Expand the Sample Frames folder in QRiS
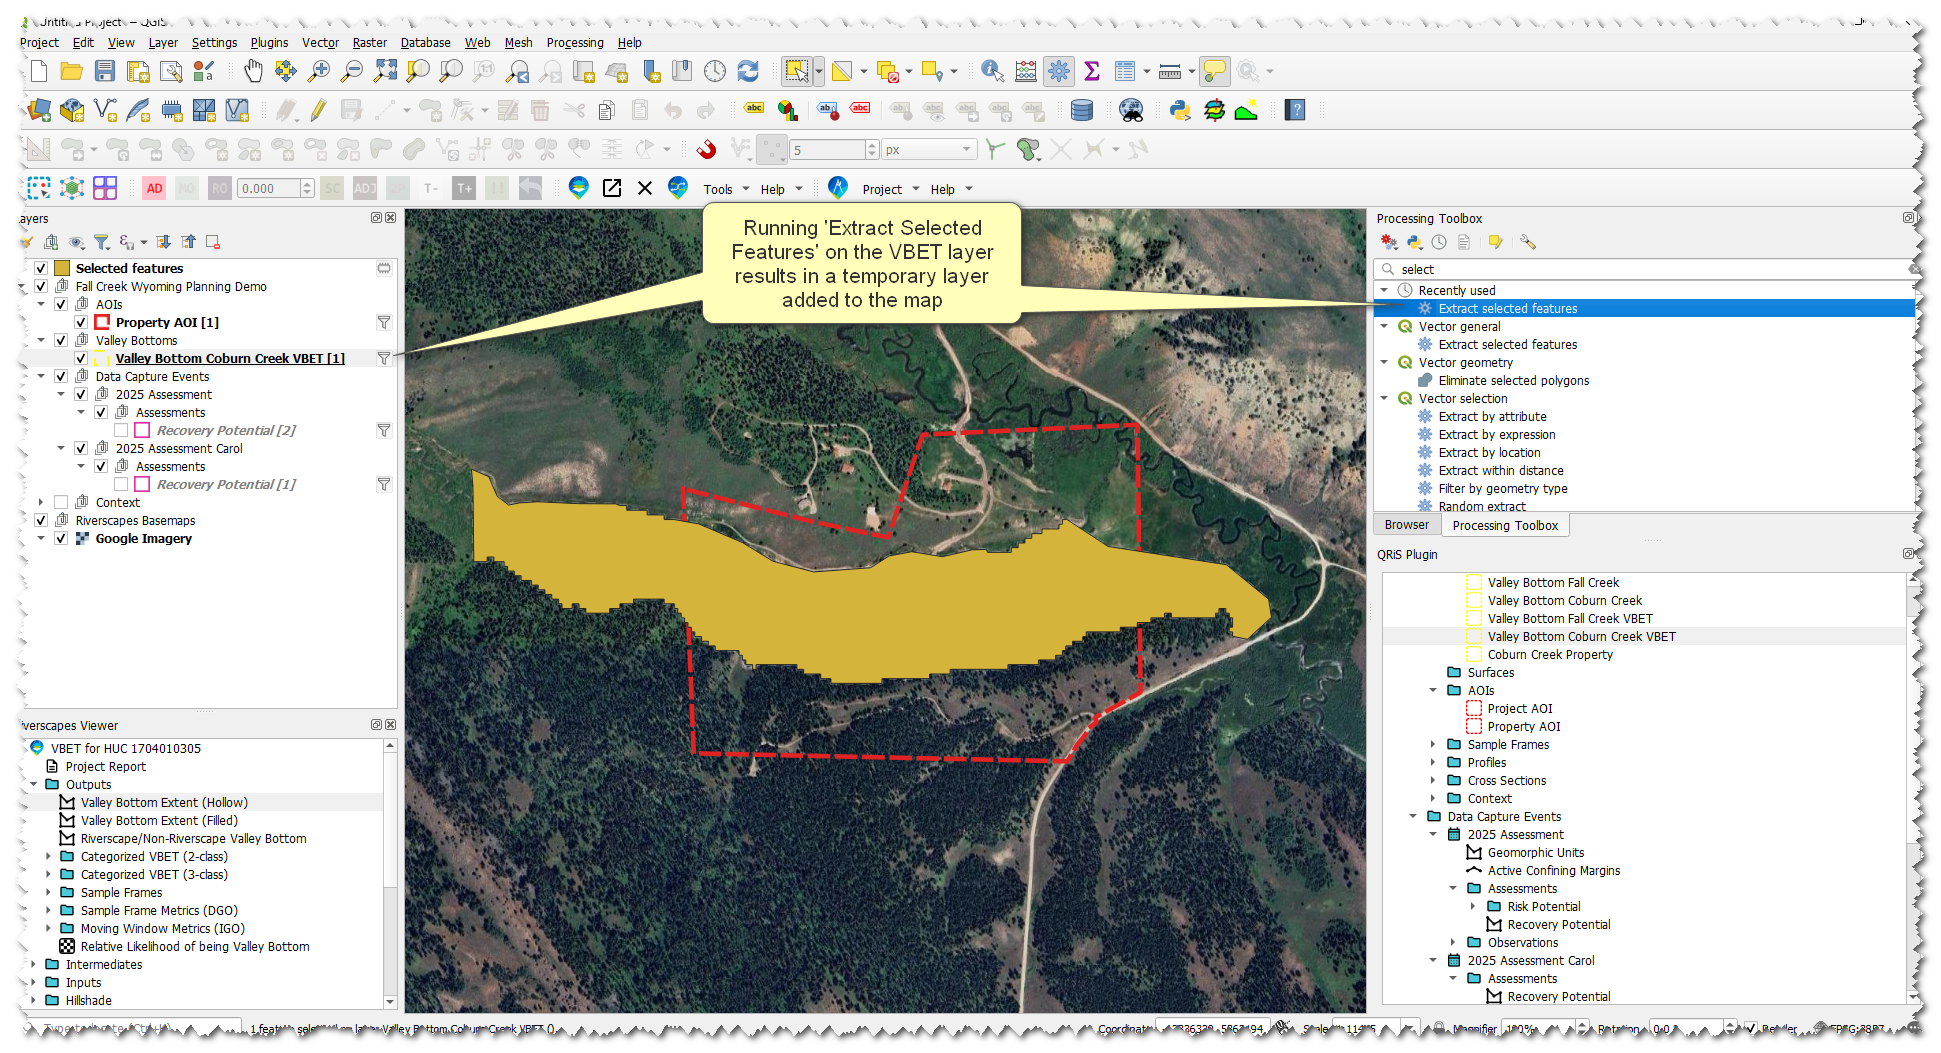 1433,744
